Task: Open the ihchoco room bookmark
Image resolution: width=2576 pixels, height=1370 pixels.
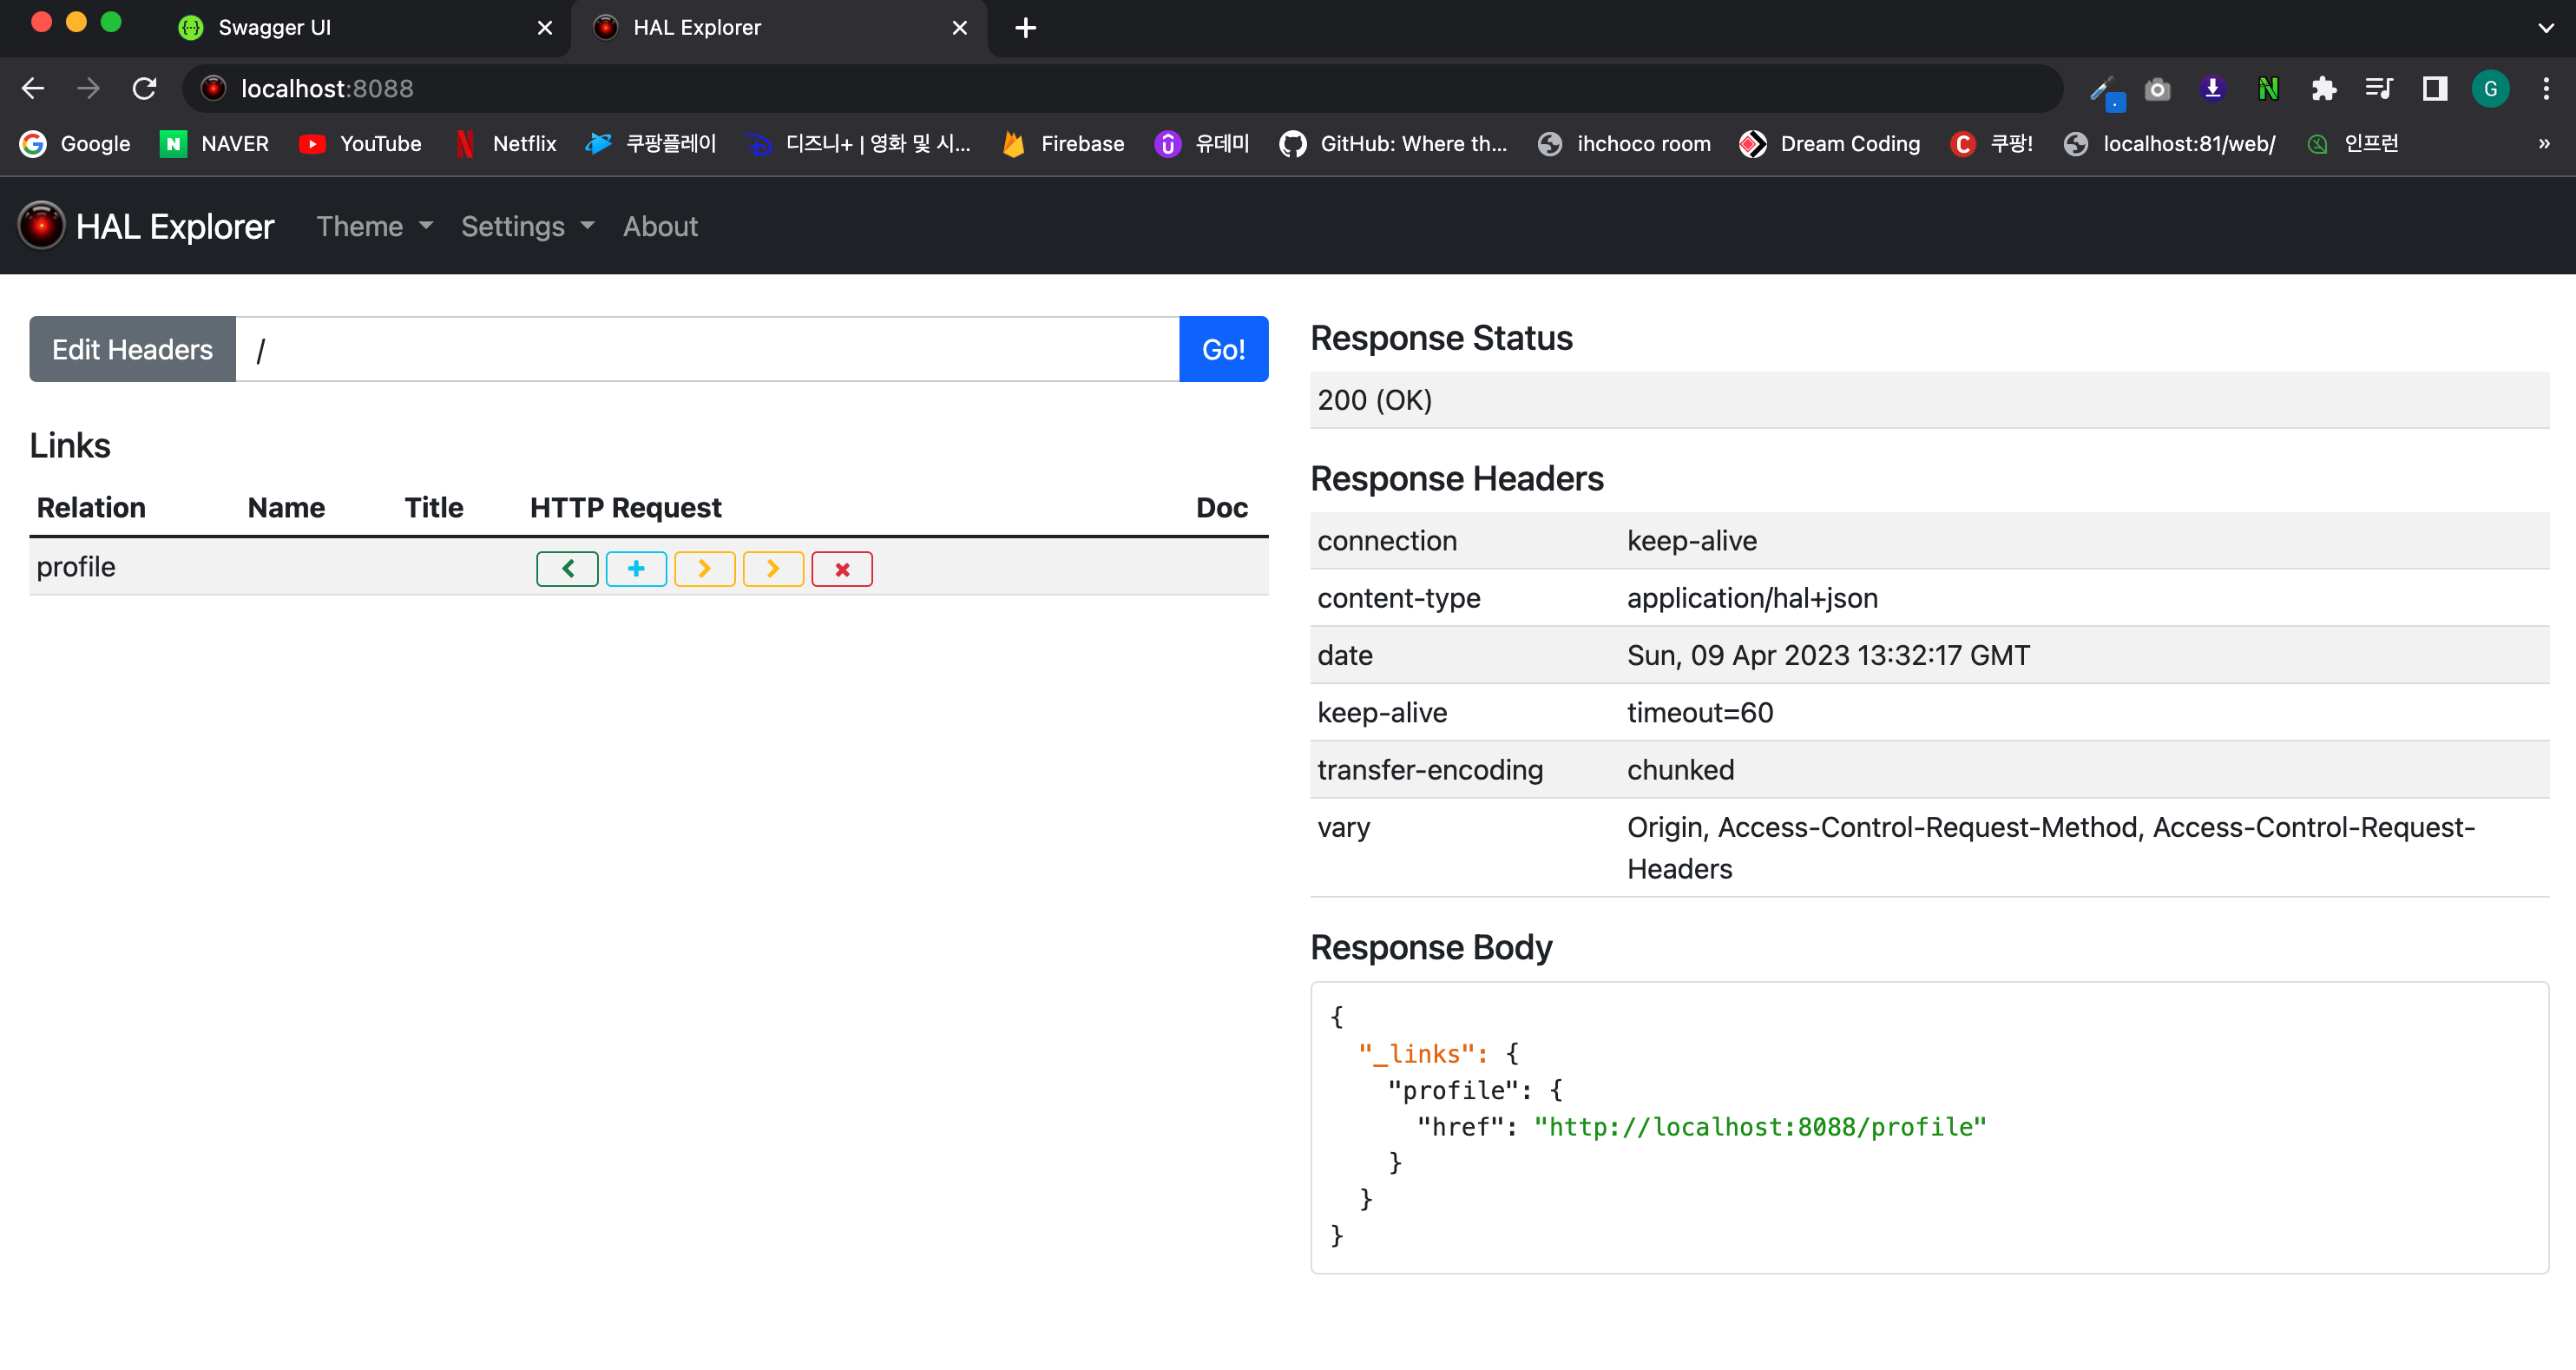Action: (x=1625, y=143)
